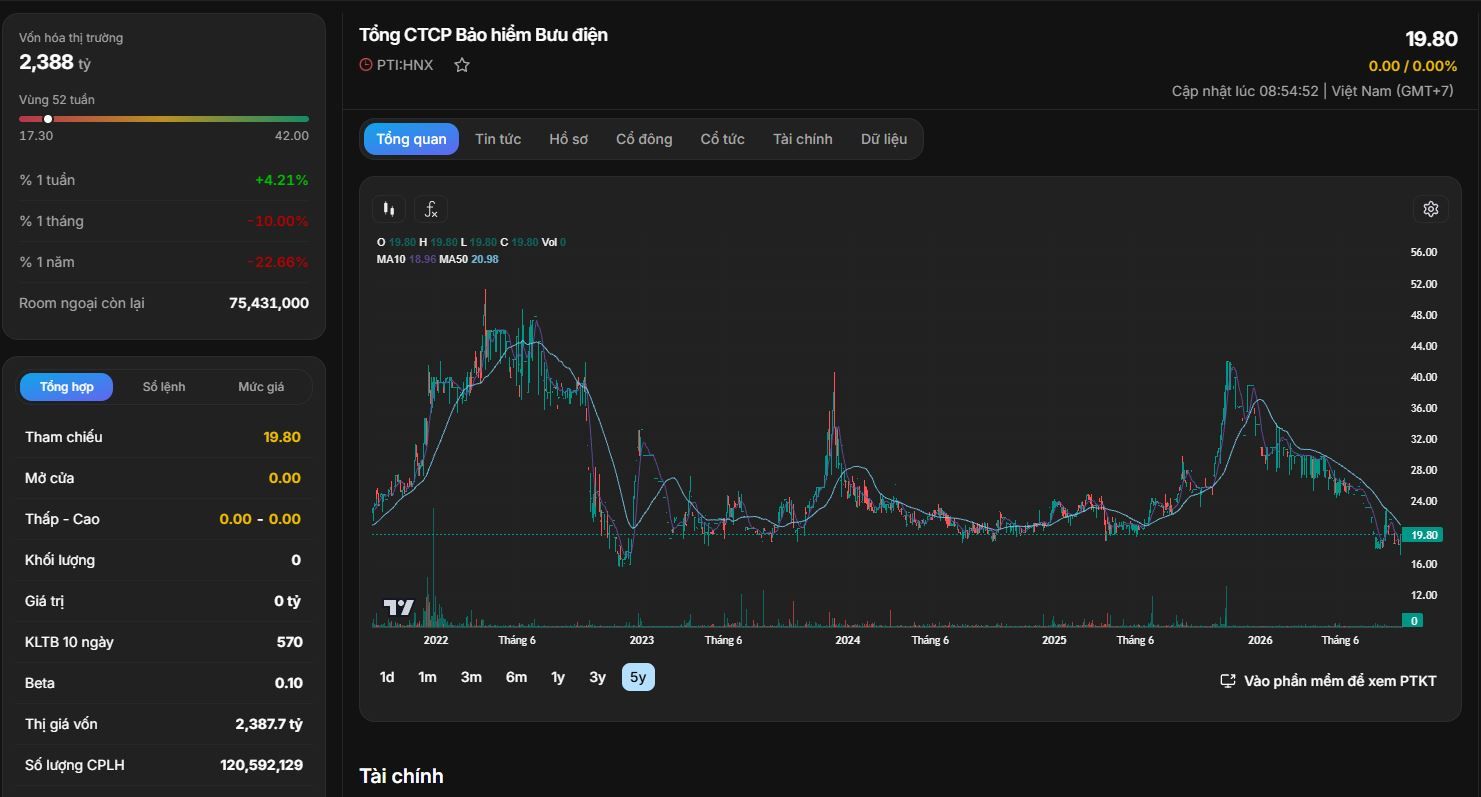Open the Mức giá panel tab
The width and height of the screenshot is (1481, 797).
tap(261, 387)
